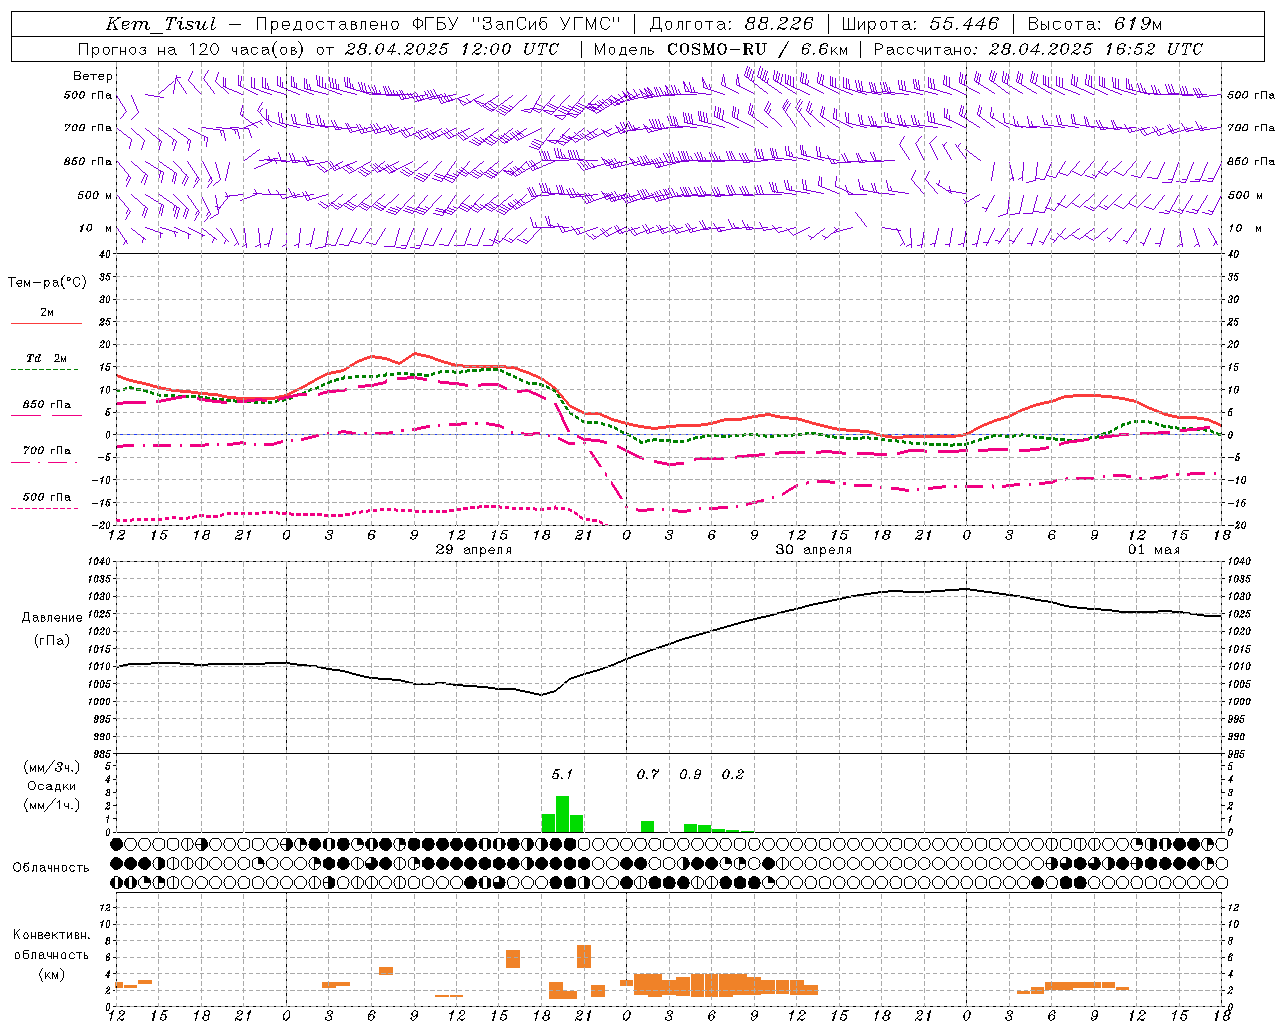Click the Ветер label of the wind panel
The height and width of the screenshot is (1024, 1280).
click(92, 76)
